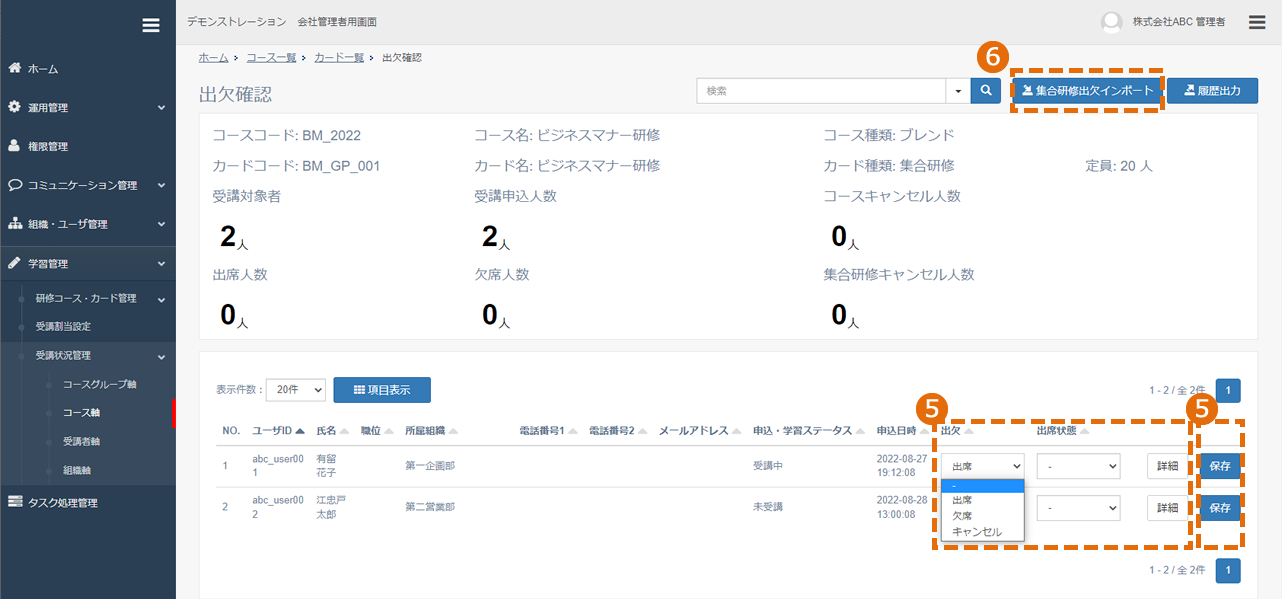Toggle the sidebar hamburger menu icon
1282x599 pixels.
coord(151,26)
